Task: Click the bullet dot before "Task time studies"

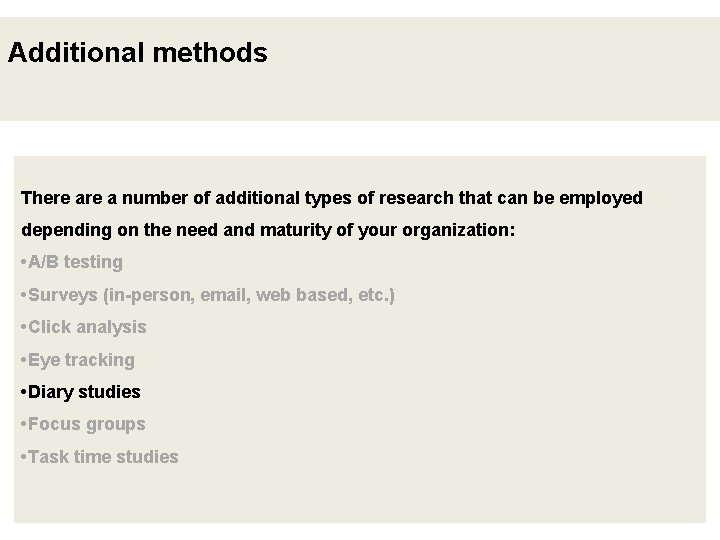Action: coord(23,457)
